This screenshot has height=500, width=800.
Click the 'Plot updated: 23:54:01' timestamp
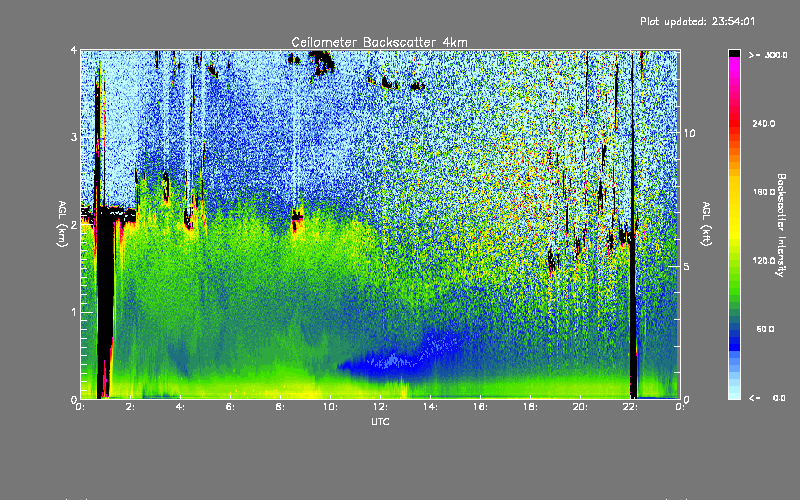697,21
